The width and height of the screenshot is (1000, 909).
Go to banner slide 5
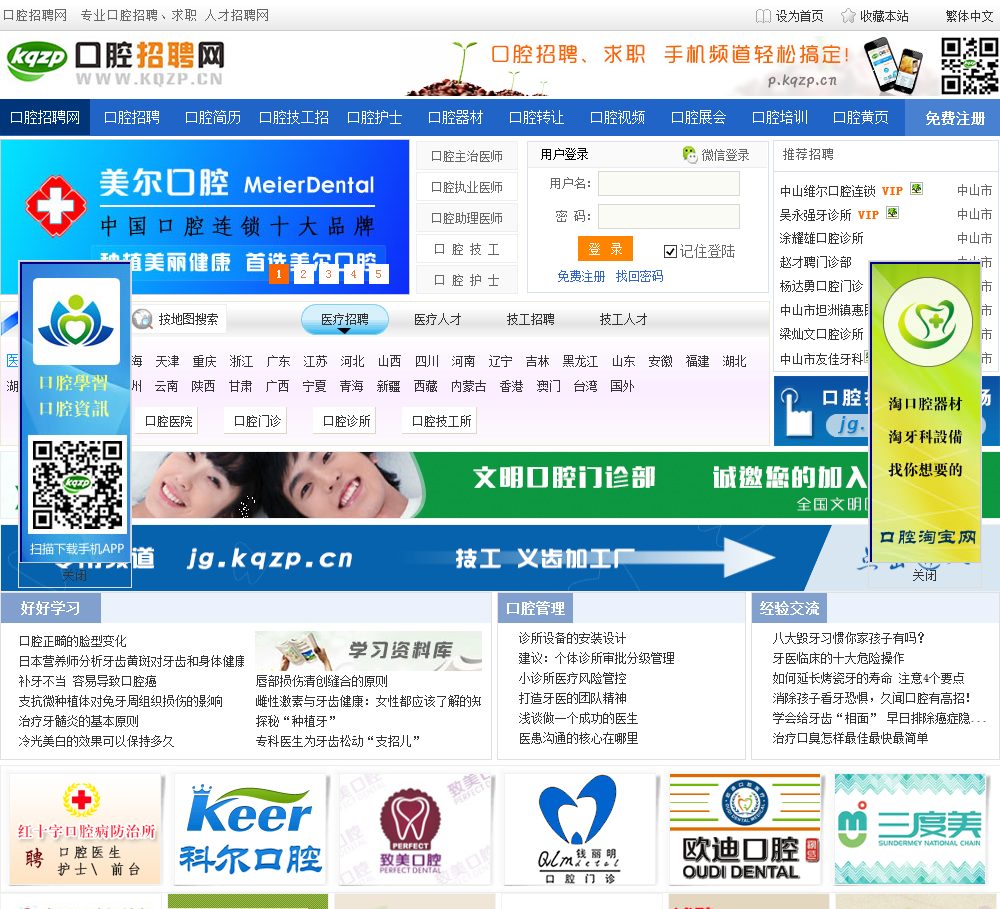(378, 274)
